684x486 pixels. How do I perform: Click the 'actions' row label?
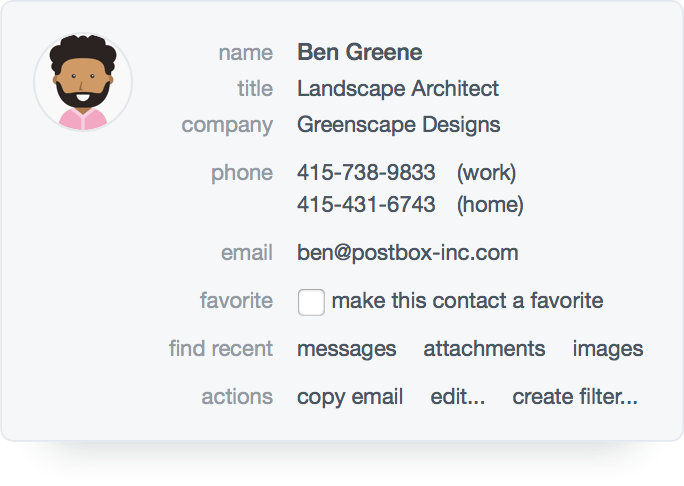tap(237, 397)
